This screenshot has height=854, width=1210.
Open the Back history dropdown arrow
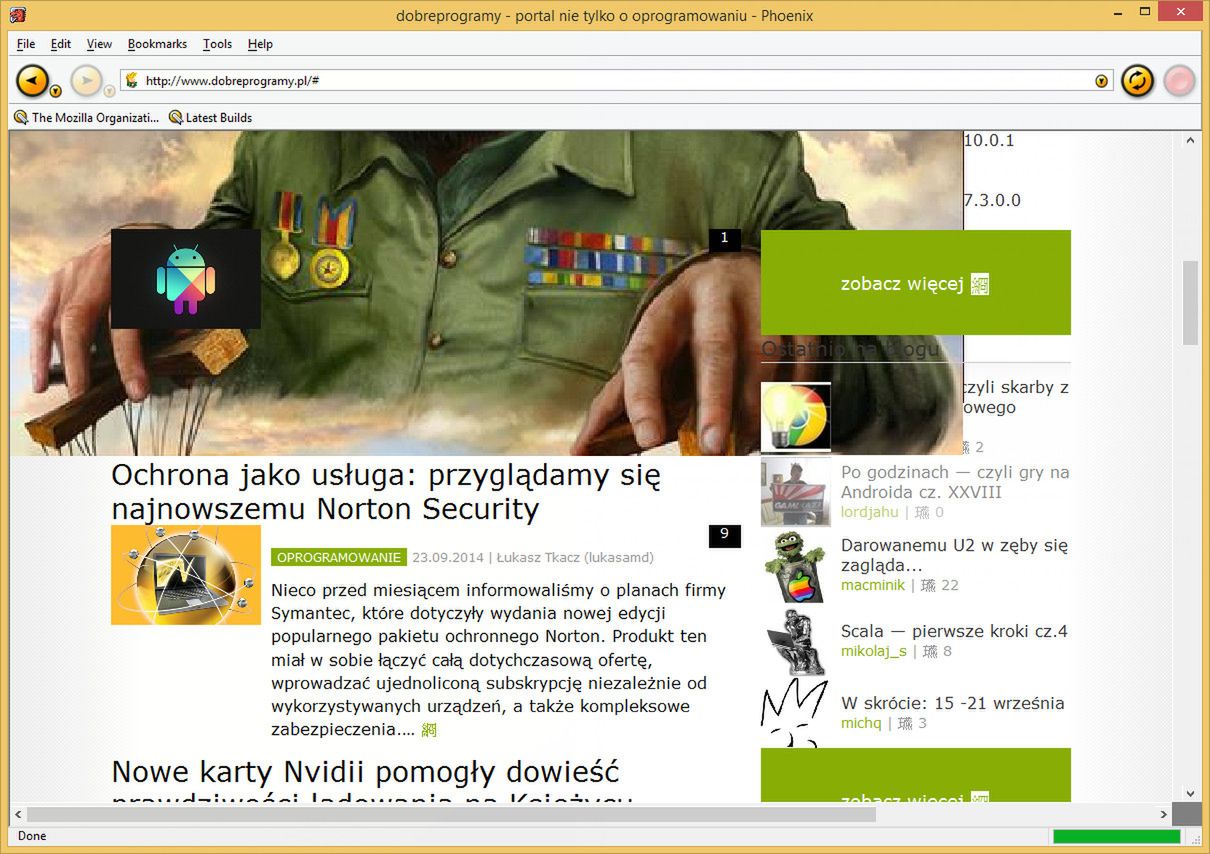click(55, 91)
